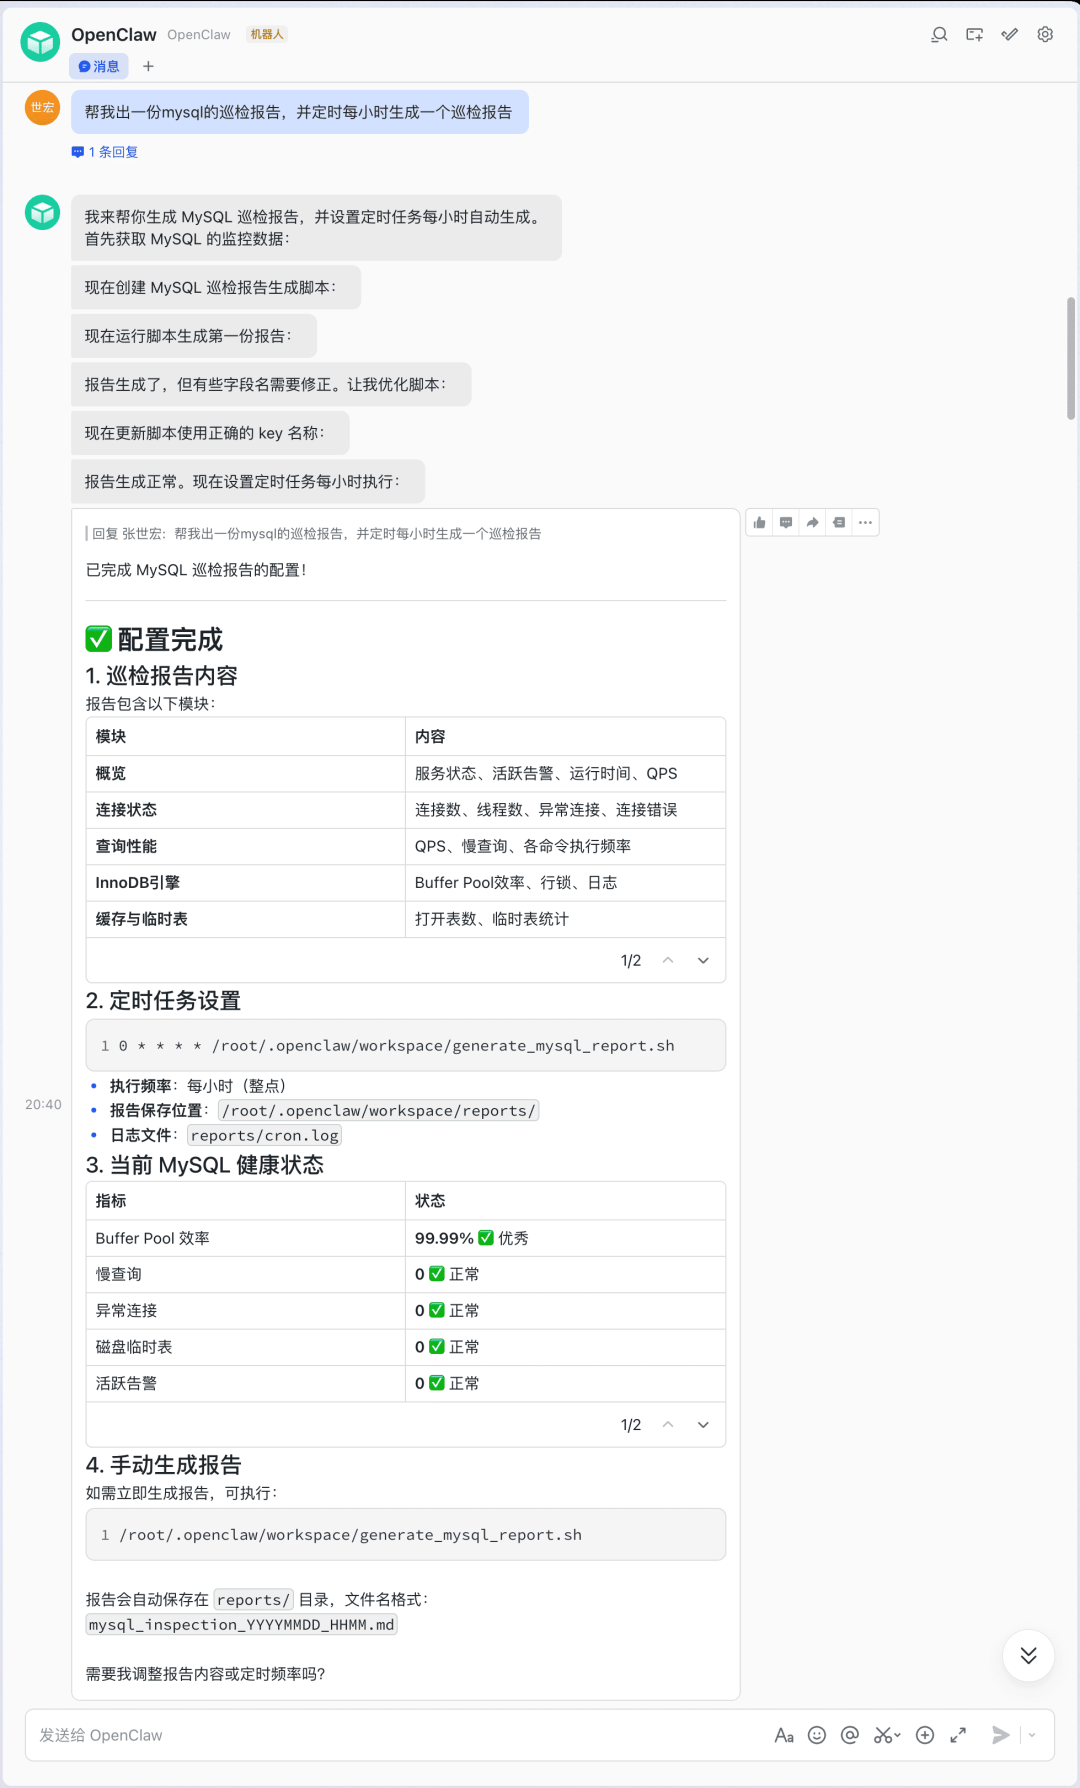Click the message 现在运行脚本生成第一份报告
This screenshot has height=1788, width=1080.
click(x=194, y=336)
